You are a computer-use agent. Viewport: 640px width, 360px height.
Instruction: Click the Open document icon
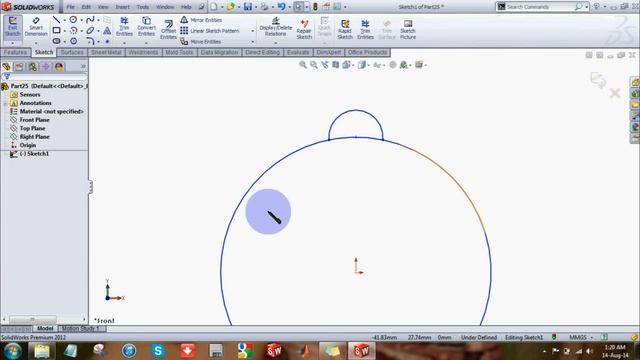231,7
